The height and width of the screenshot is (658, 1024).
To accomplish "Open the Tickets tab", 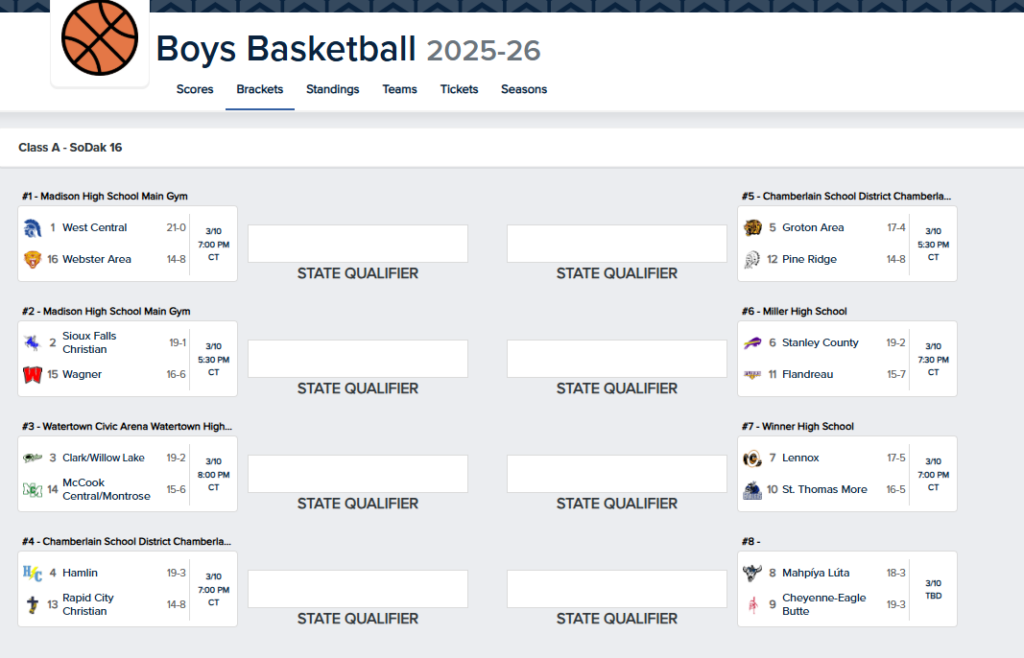I will point(459,89).
